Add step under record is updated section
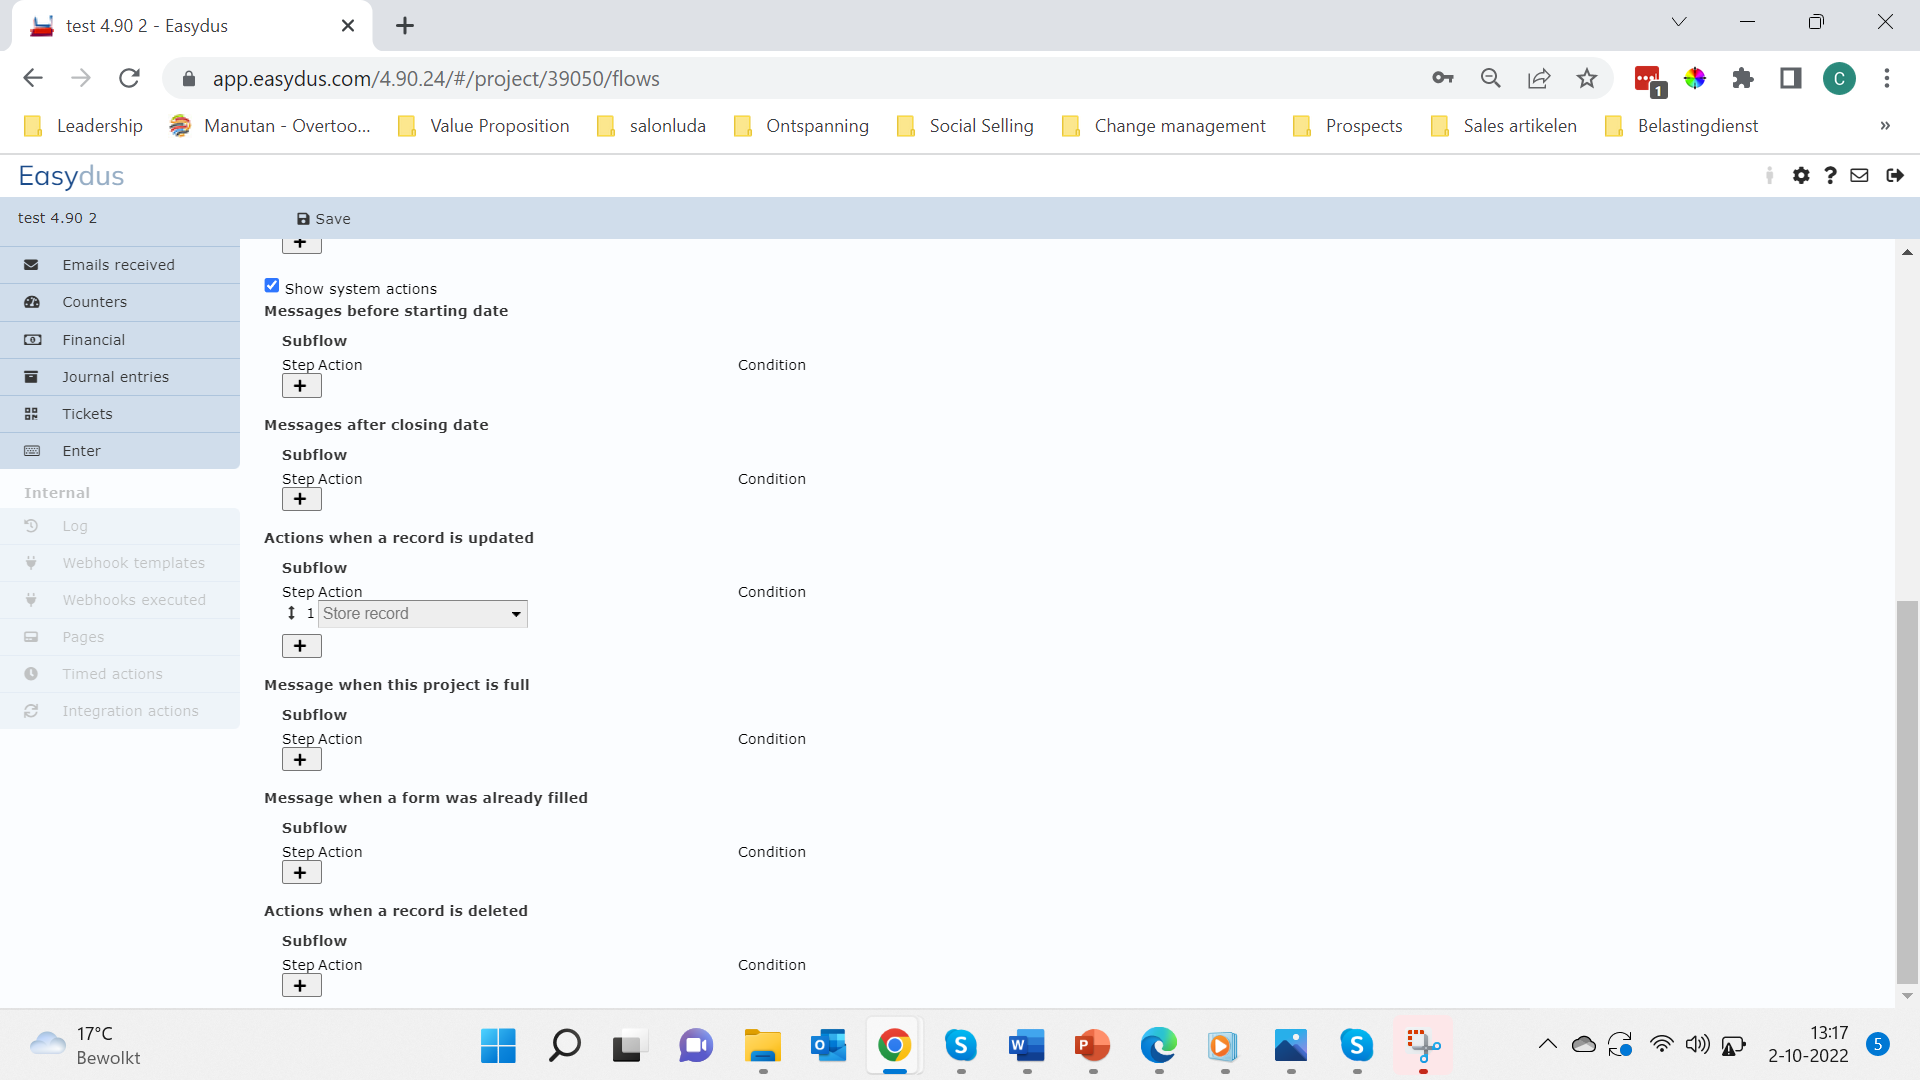Screen dimensions: 1920x1080 pos(301,646)
